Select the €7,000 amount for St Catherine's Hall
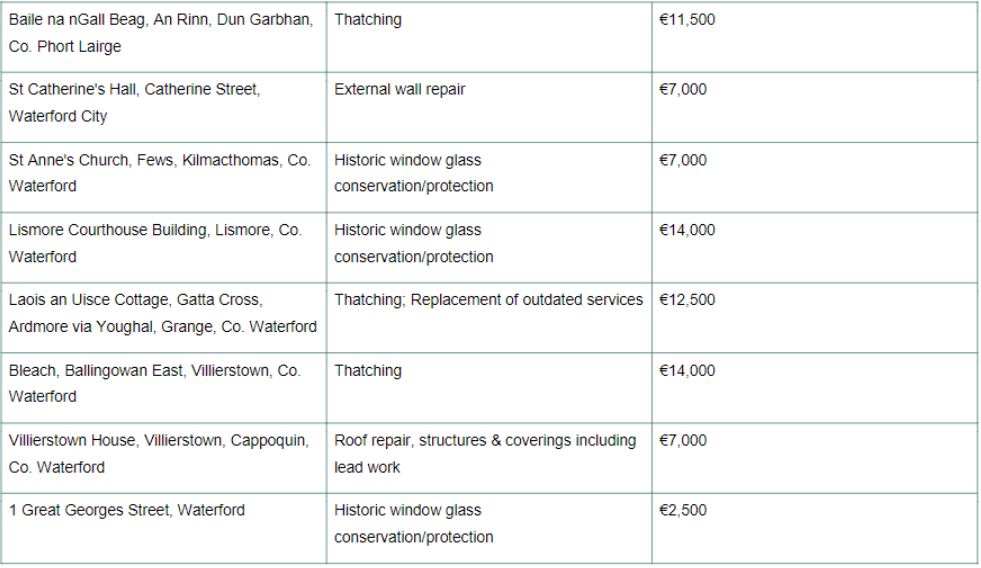Image resolution: width=981 pixels, height=568 pixels. pyautogui.click(x=684, y=90)
